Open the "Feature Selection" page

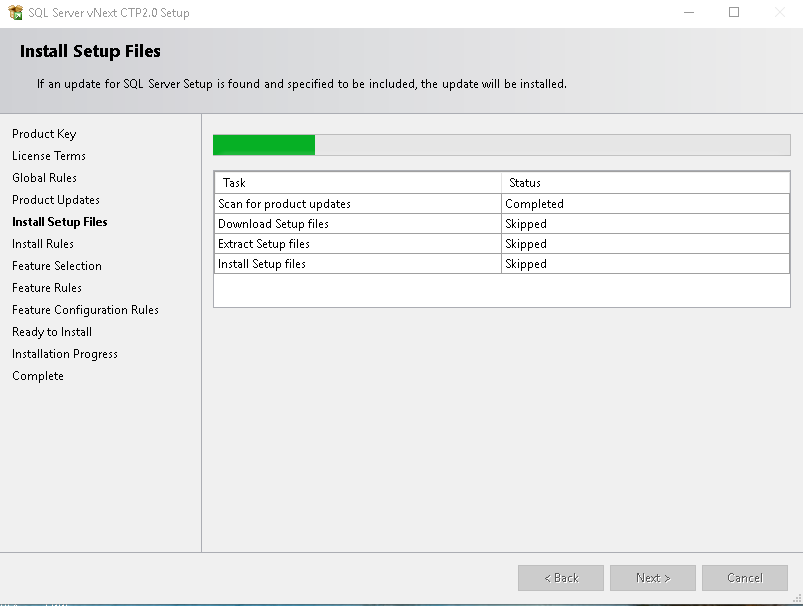[55, 265]
